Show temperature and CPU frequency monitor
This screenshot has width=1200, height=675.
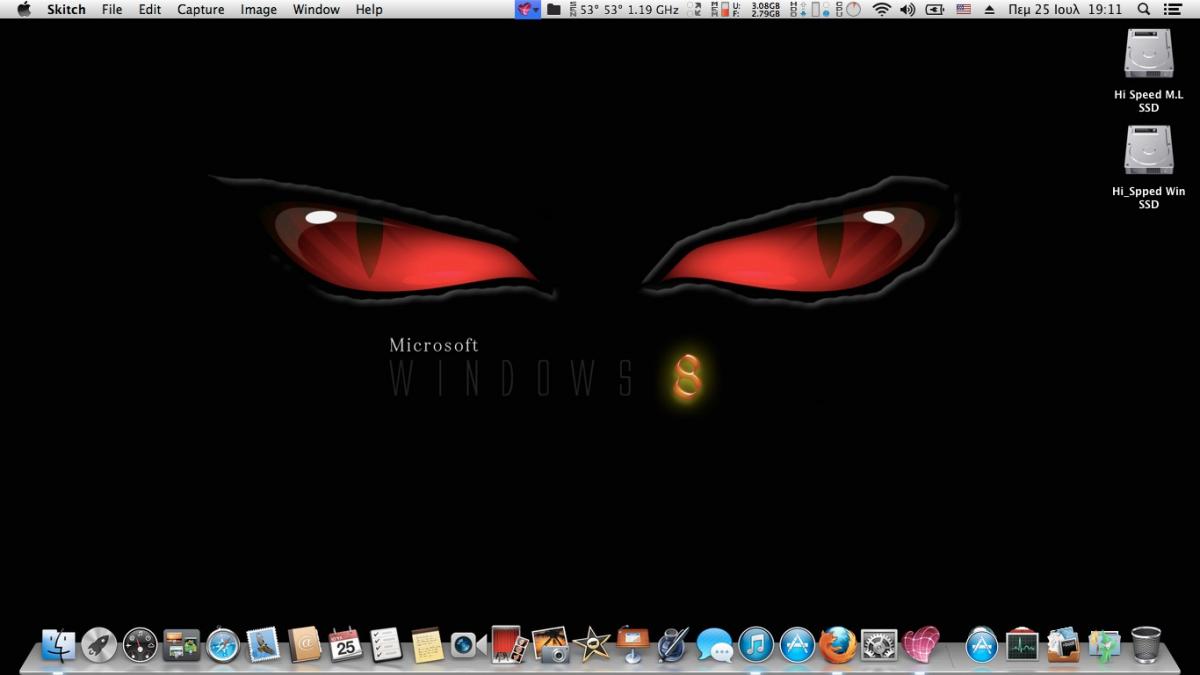623,9
